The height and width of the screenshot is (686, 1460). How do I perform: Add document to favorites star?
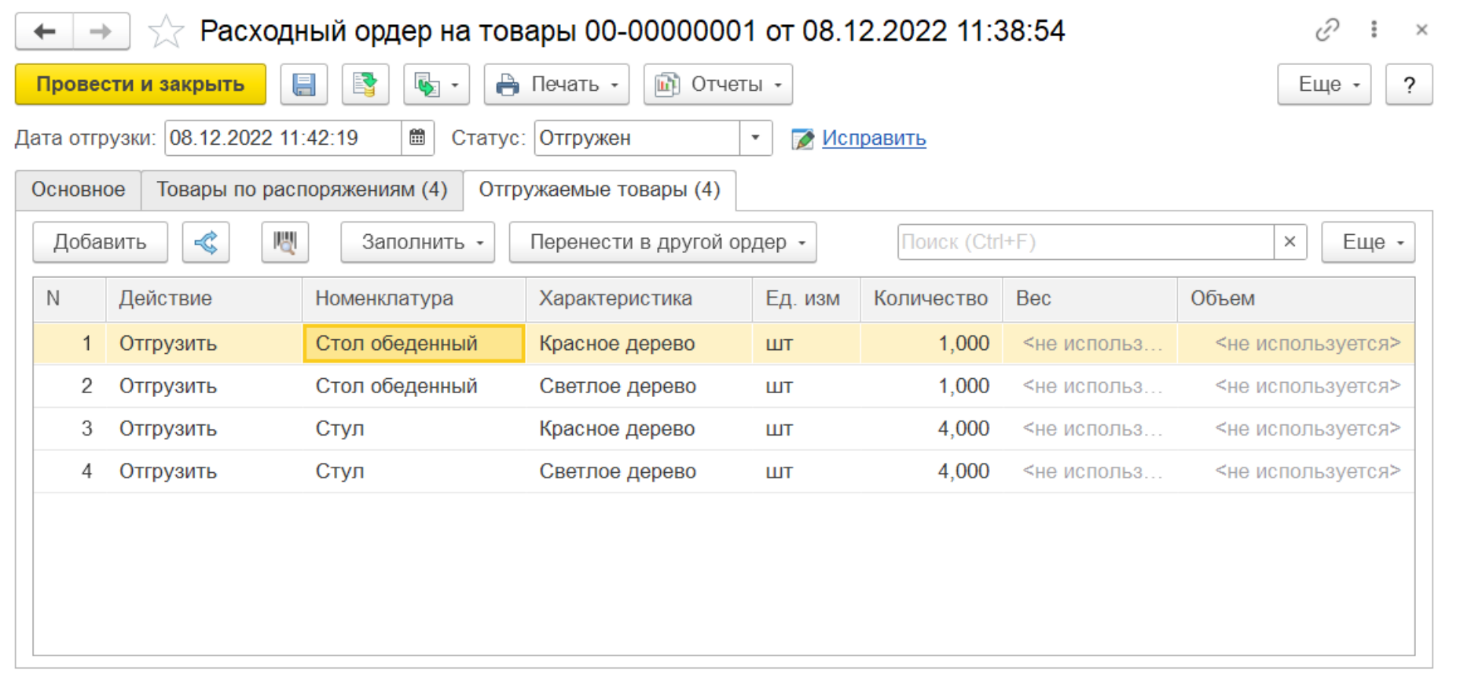pyautogui.click(x=166, y=32)
